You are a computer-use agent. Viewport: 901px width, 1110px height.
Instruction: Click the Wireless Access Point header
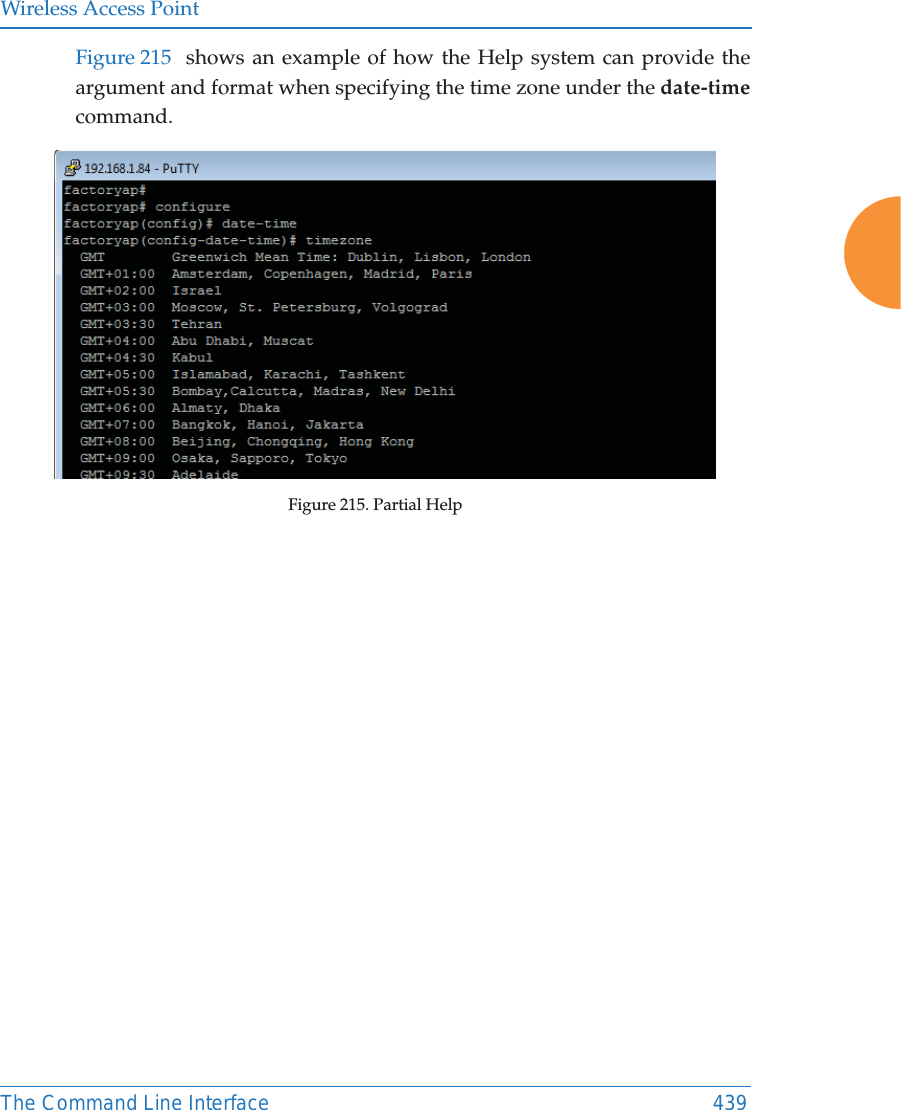click(100, 10)
